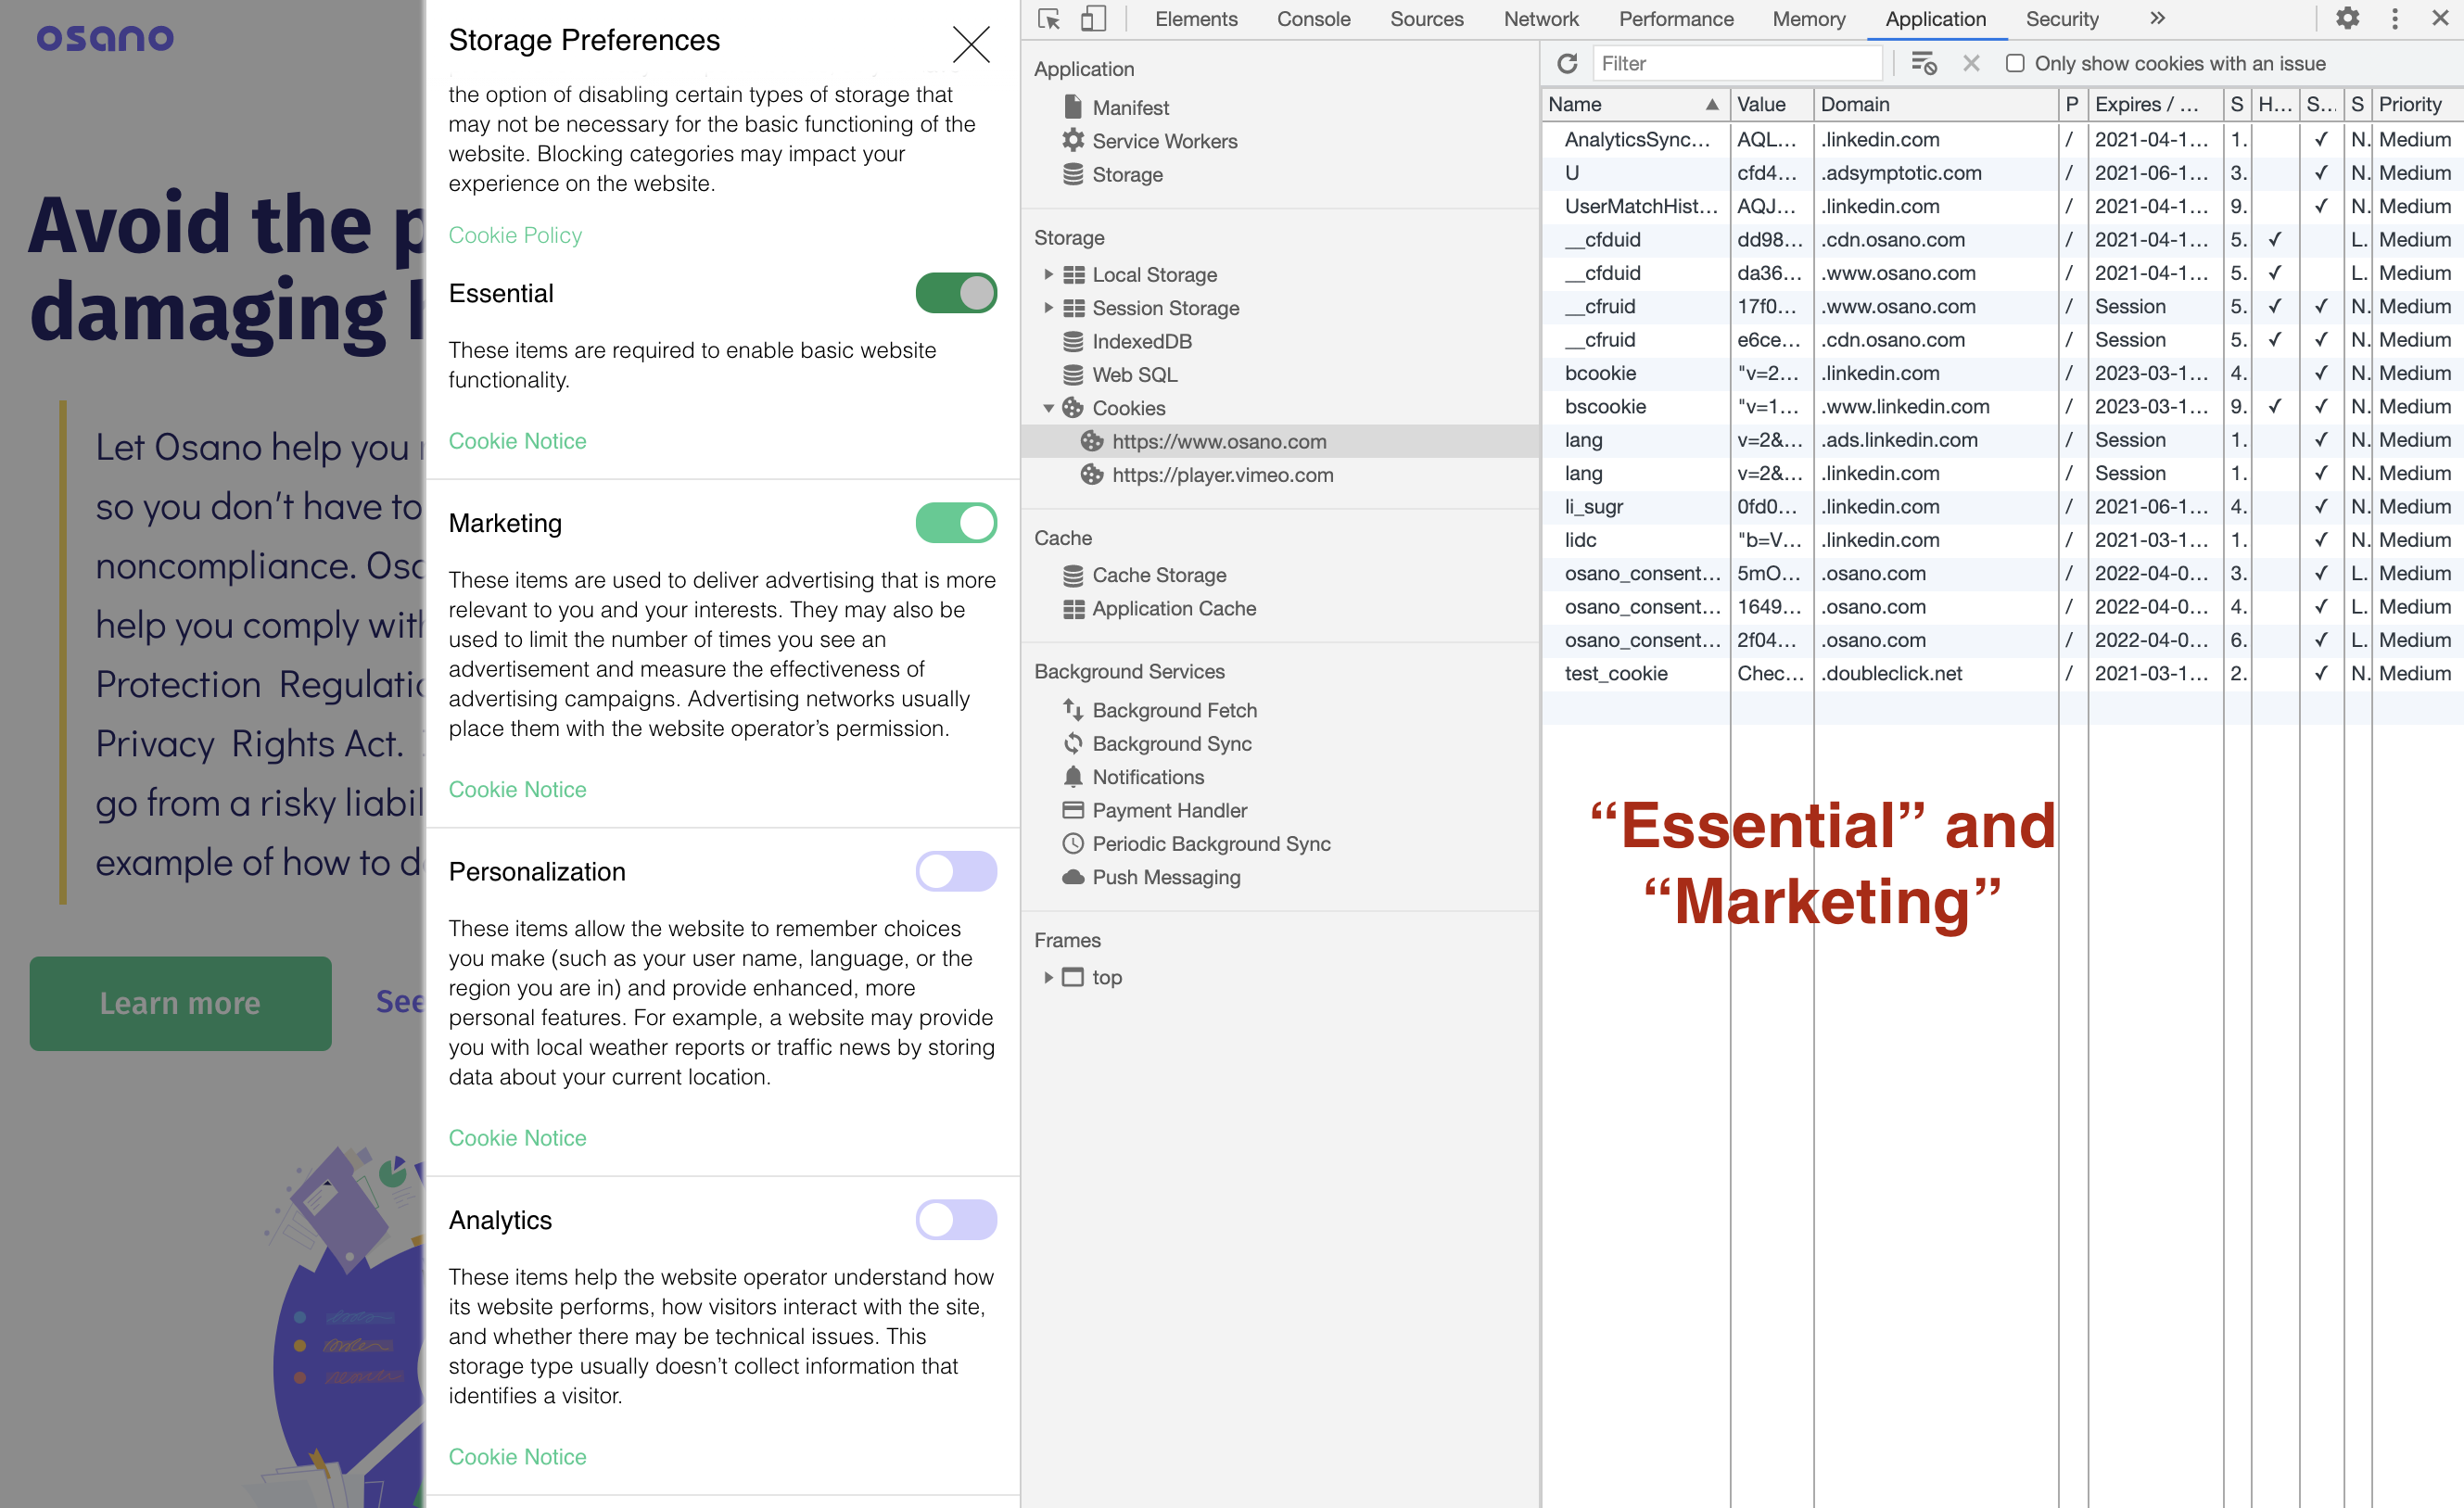Screen dimensions: 2464x1508
Task: Click the clear all cookies icon
Action: [1923, 64]
